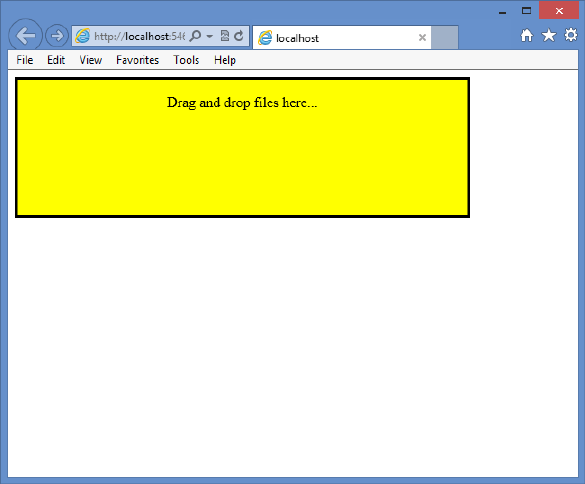Go back using the Back arrow button
The image size is (585, 484).
pos(25,36)
